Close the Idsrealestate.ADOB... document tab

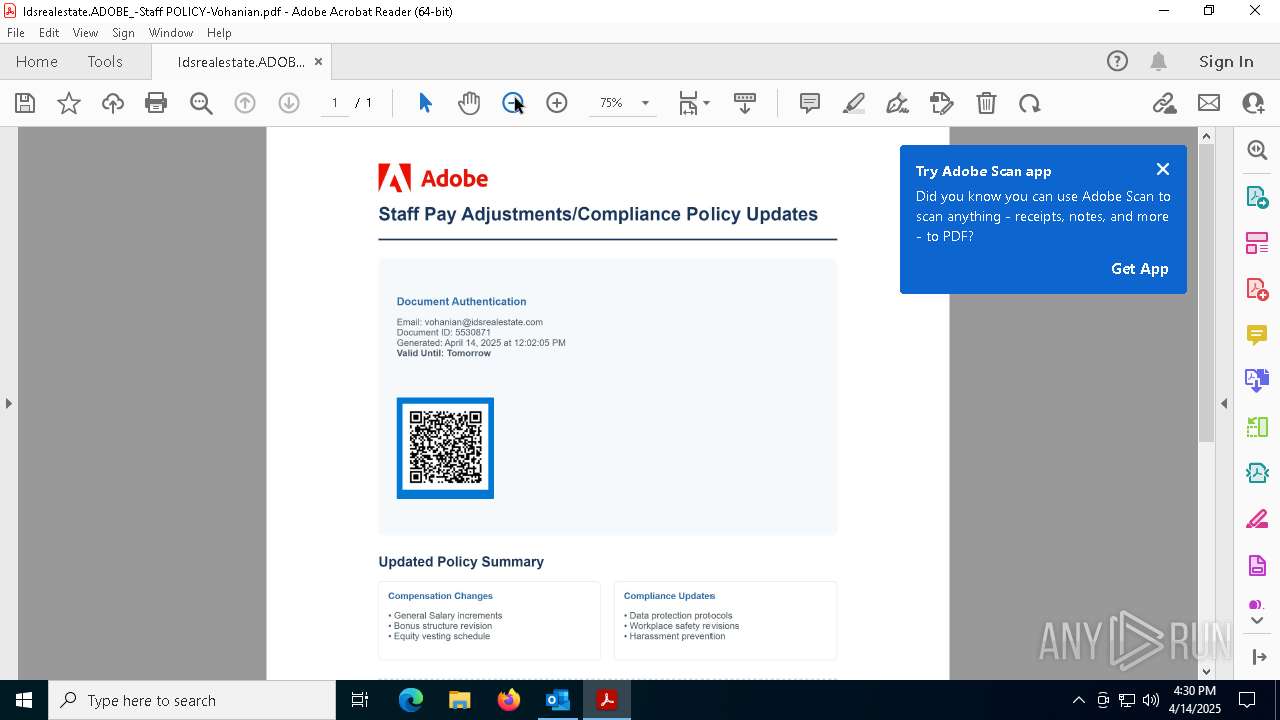coord(318,62)
